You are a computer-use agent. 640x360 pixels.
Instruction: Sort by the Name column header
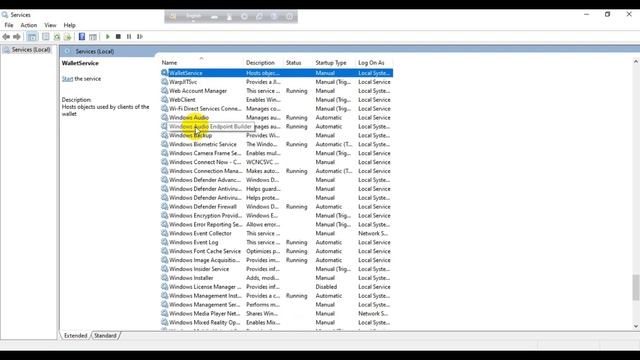(202, 63)
